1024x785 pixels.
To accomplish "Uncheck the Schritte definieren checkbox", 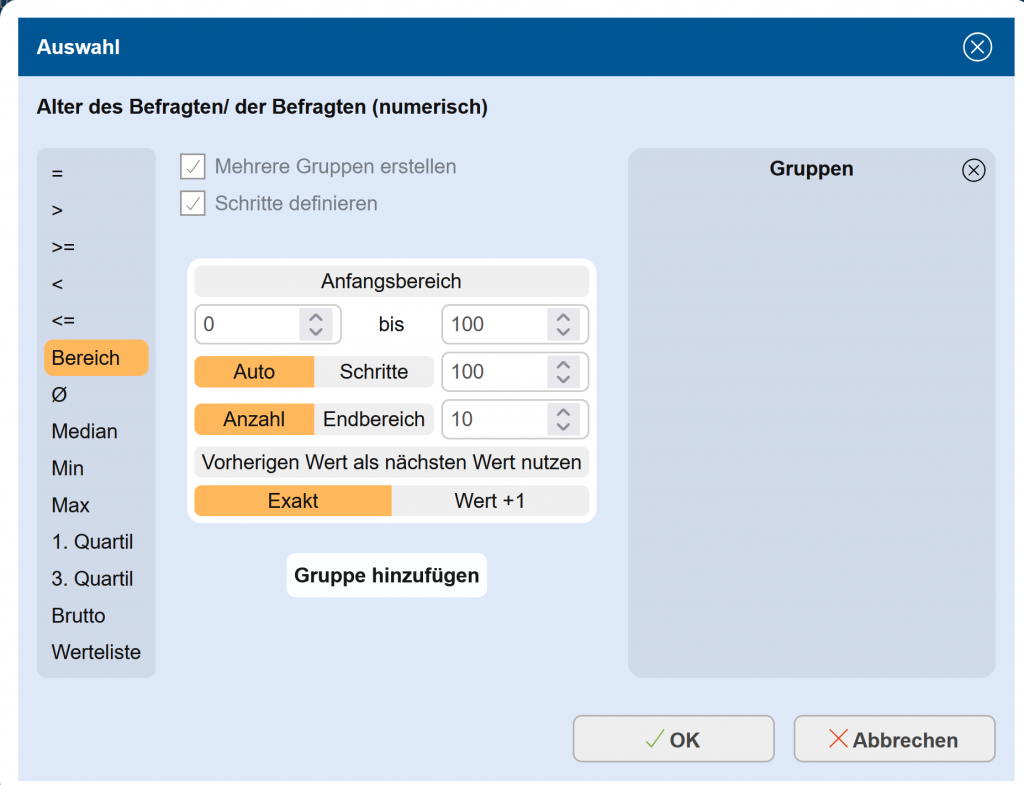I will click(193, 204).
